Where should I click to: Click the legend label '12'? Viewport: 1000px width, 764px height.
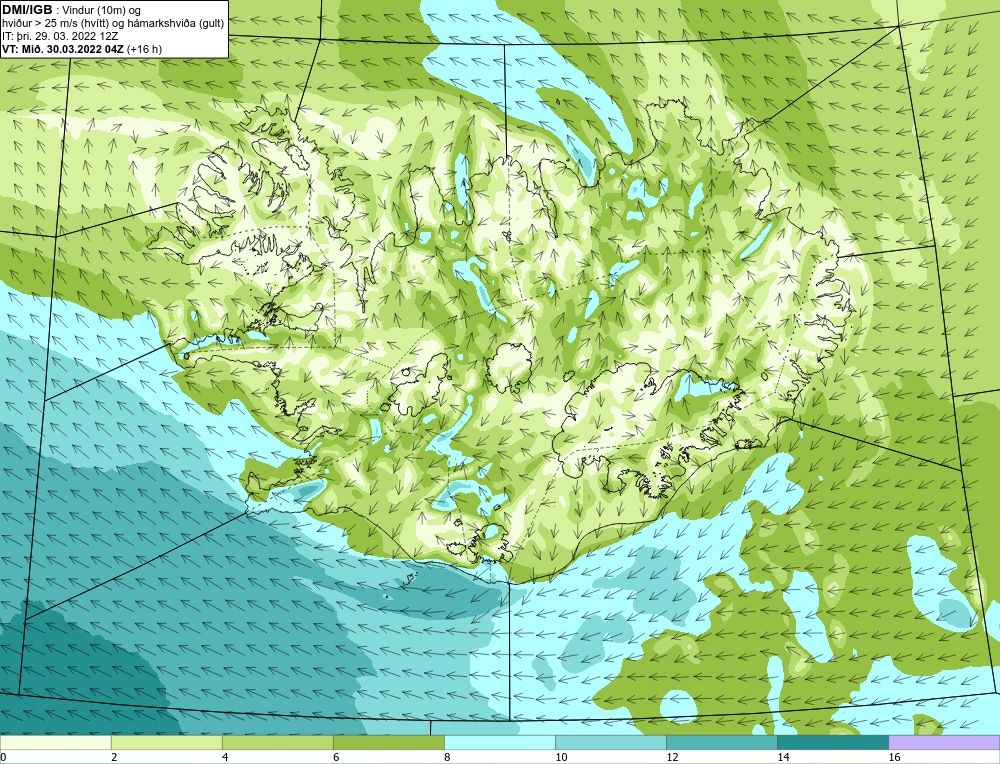click(672, 757)
